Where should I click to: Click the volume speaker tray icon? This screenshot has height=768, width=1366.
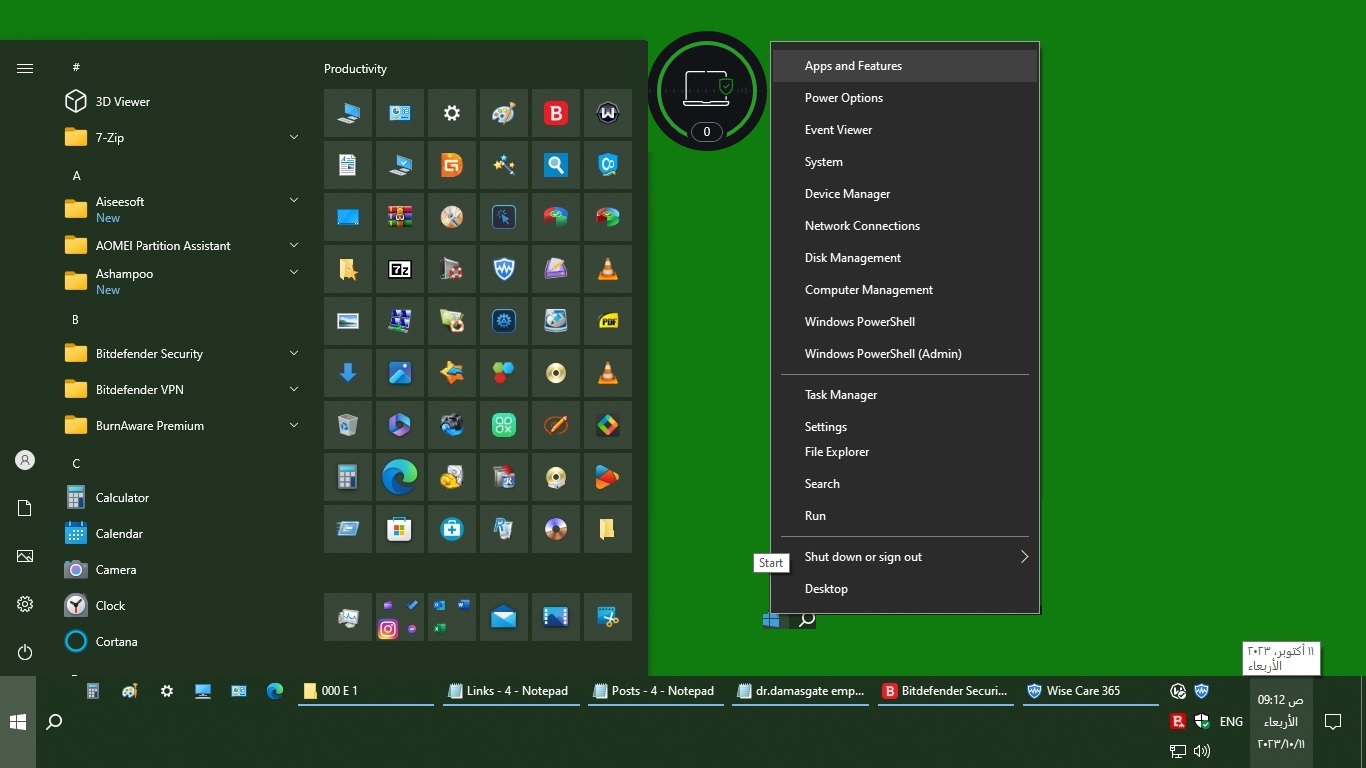(1202, 750)
